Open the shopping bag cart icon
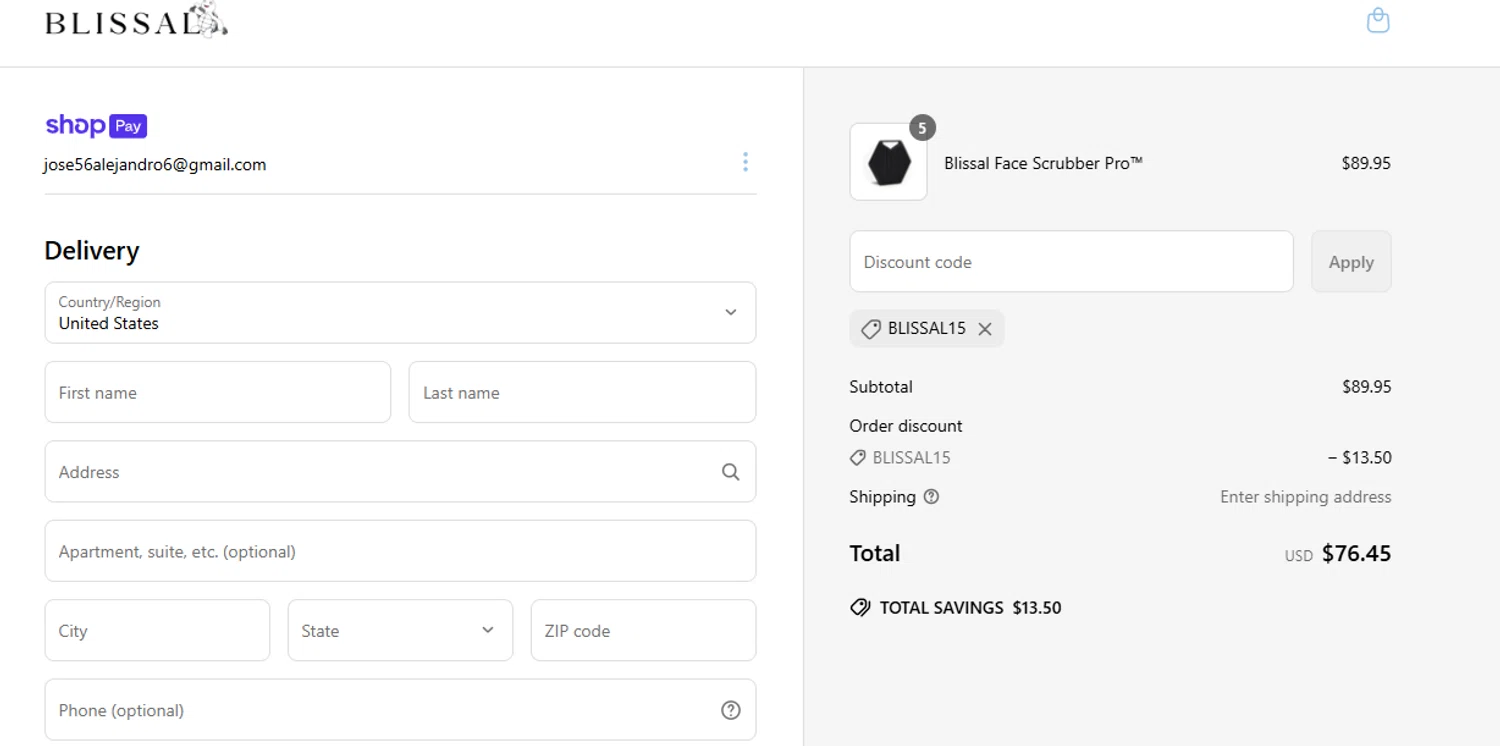1500x746 pixels. [x=1378, y=20]
